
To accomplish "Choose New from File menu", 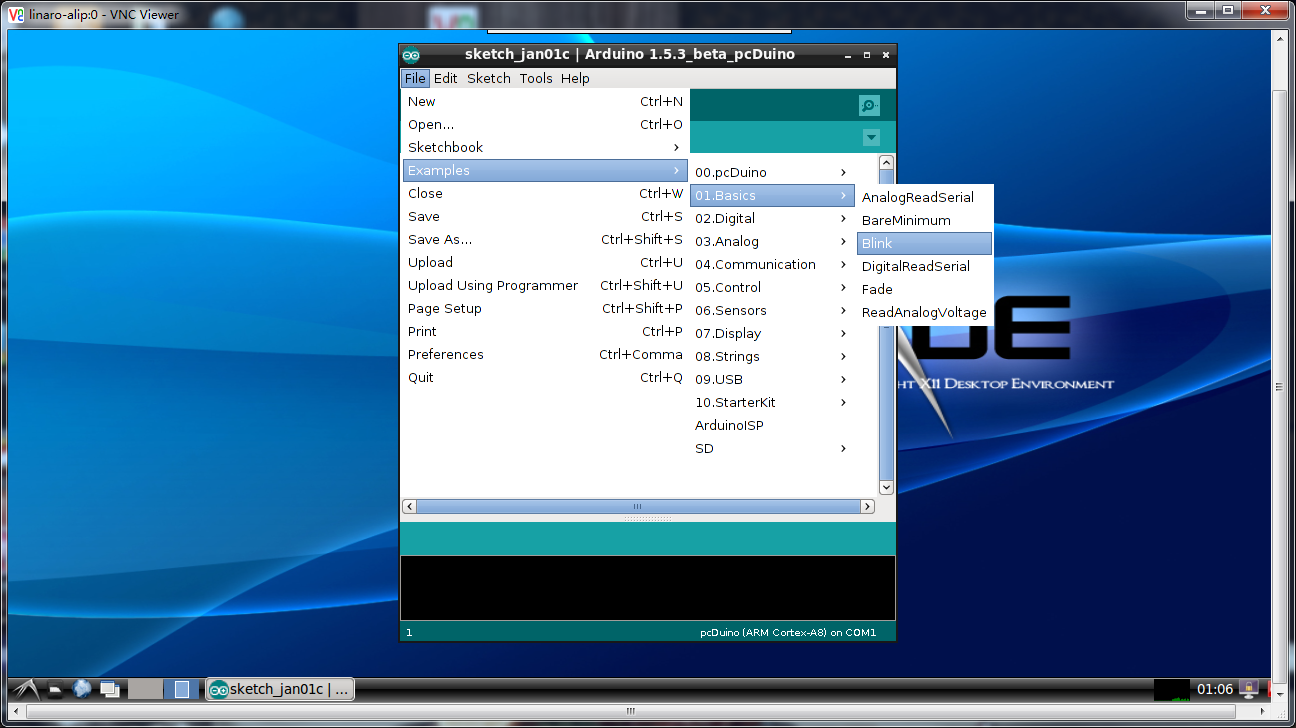I will coord(546,101).
